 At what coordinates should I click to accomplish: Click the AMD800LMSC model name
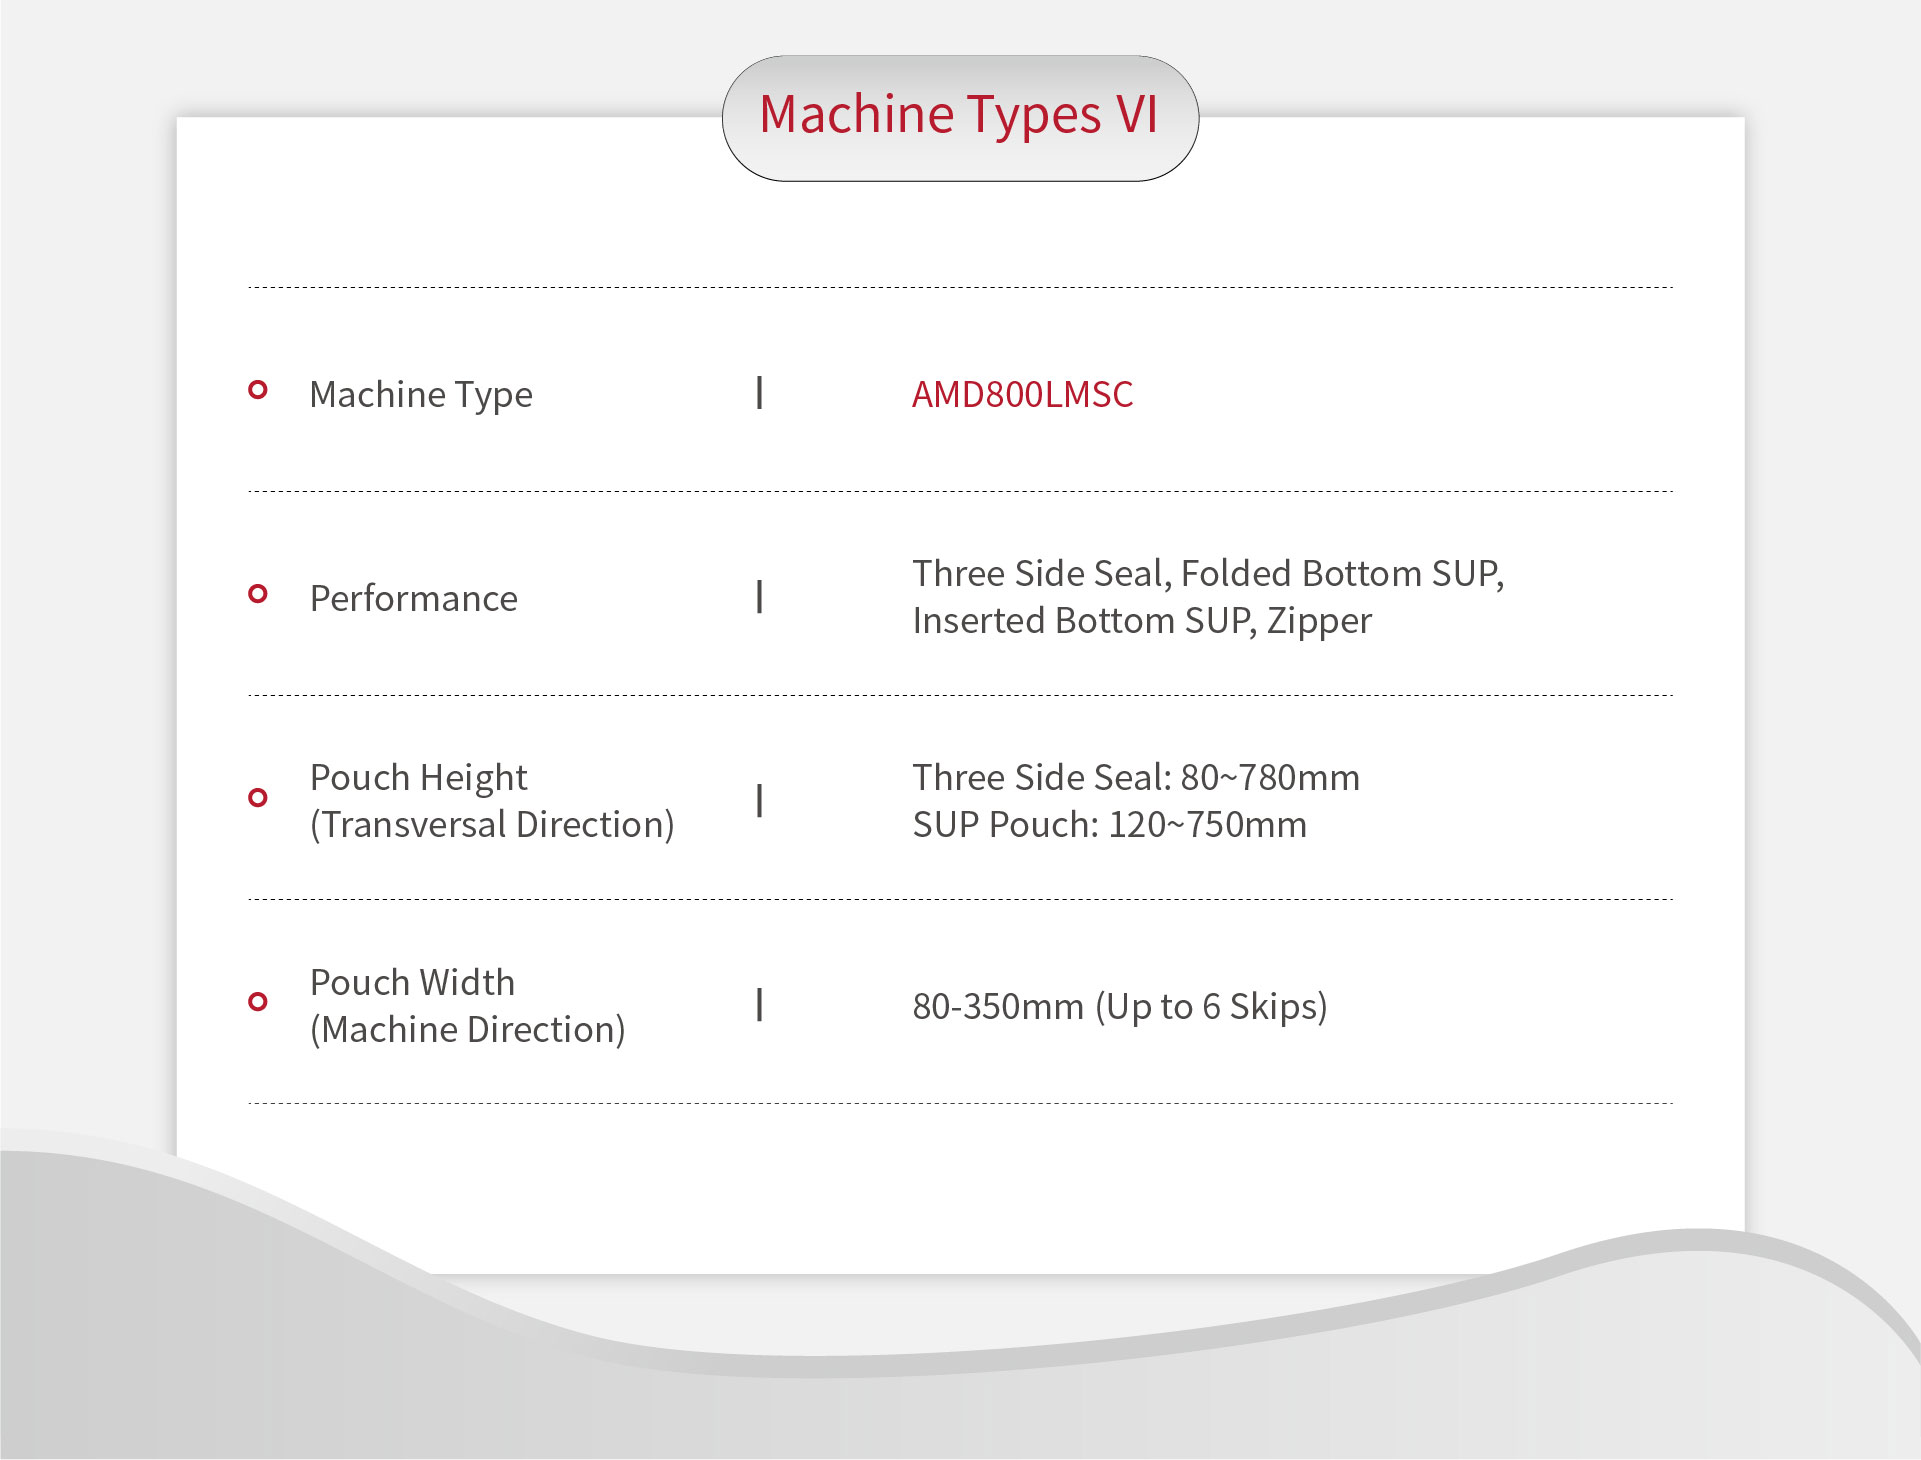pos(1022,395)
